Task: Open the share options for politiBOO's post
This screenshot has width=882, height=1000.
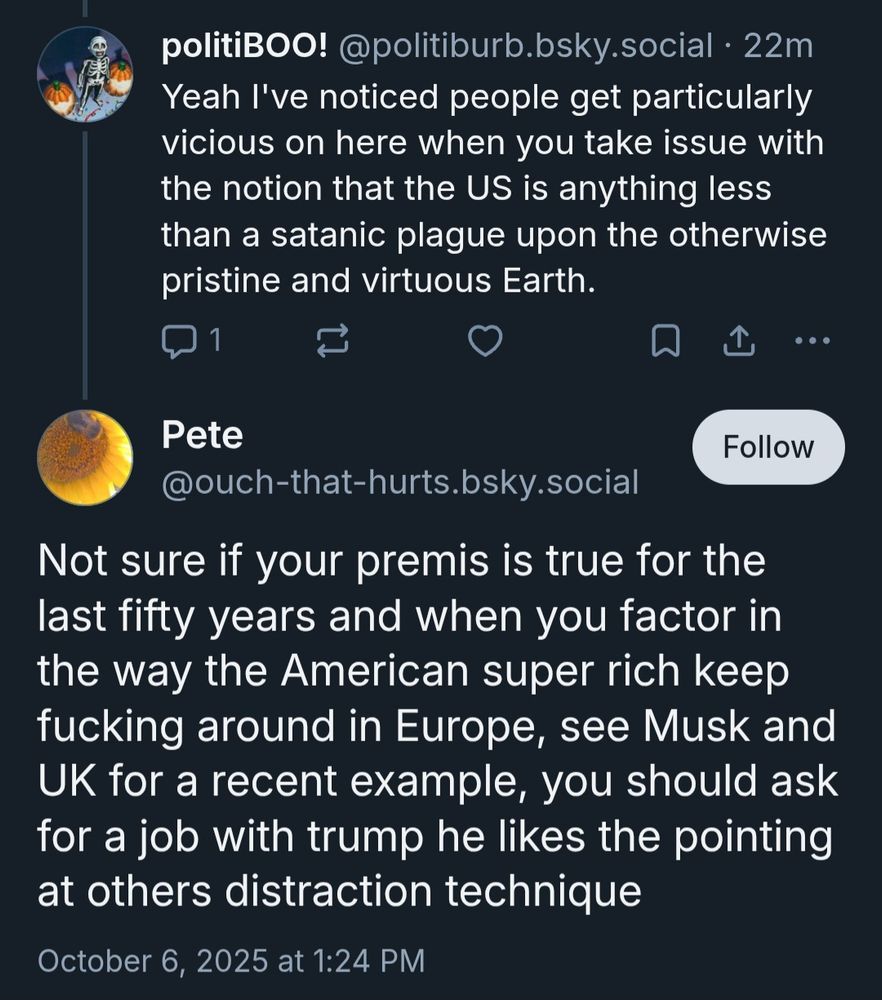Action: click(737, 343)
